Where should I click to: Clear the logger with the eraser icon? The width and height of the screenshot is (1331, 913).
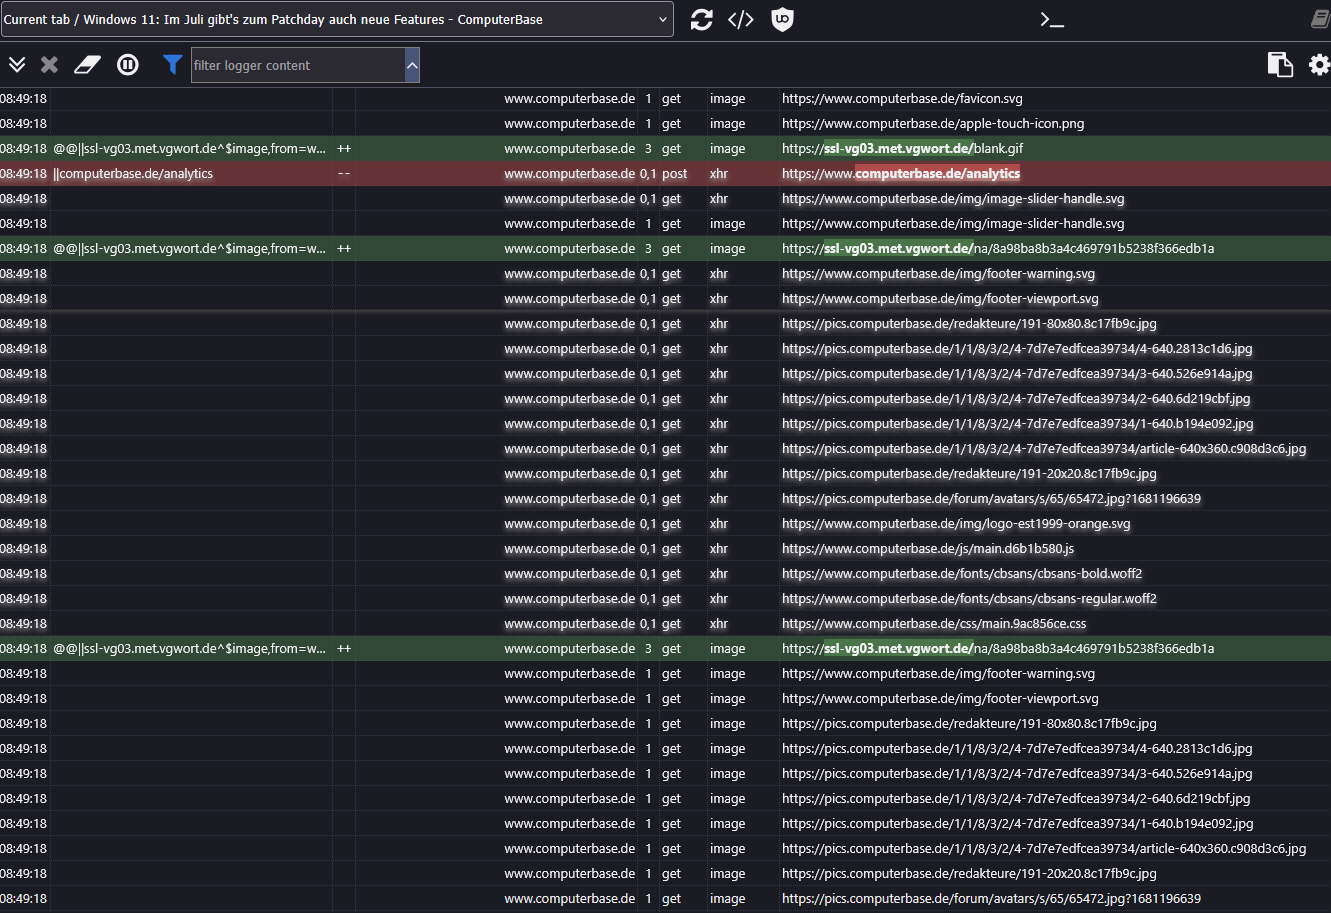click(88, 65)
